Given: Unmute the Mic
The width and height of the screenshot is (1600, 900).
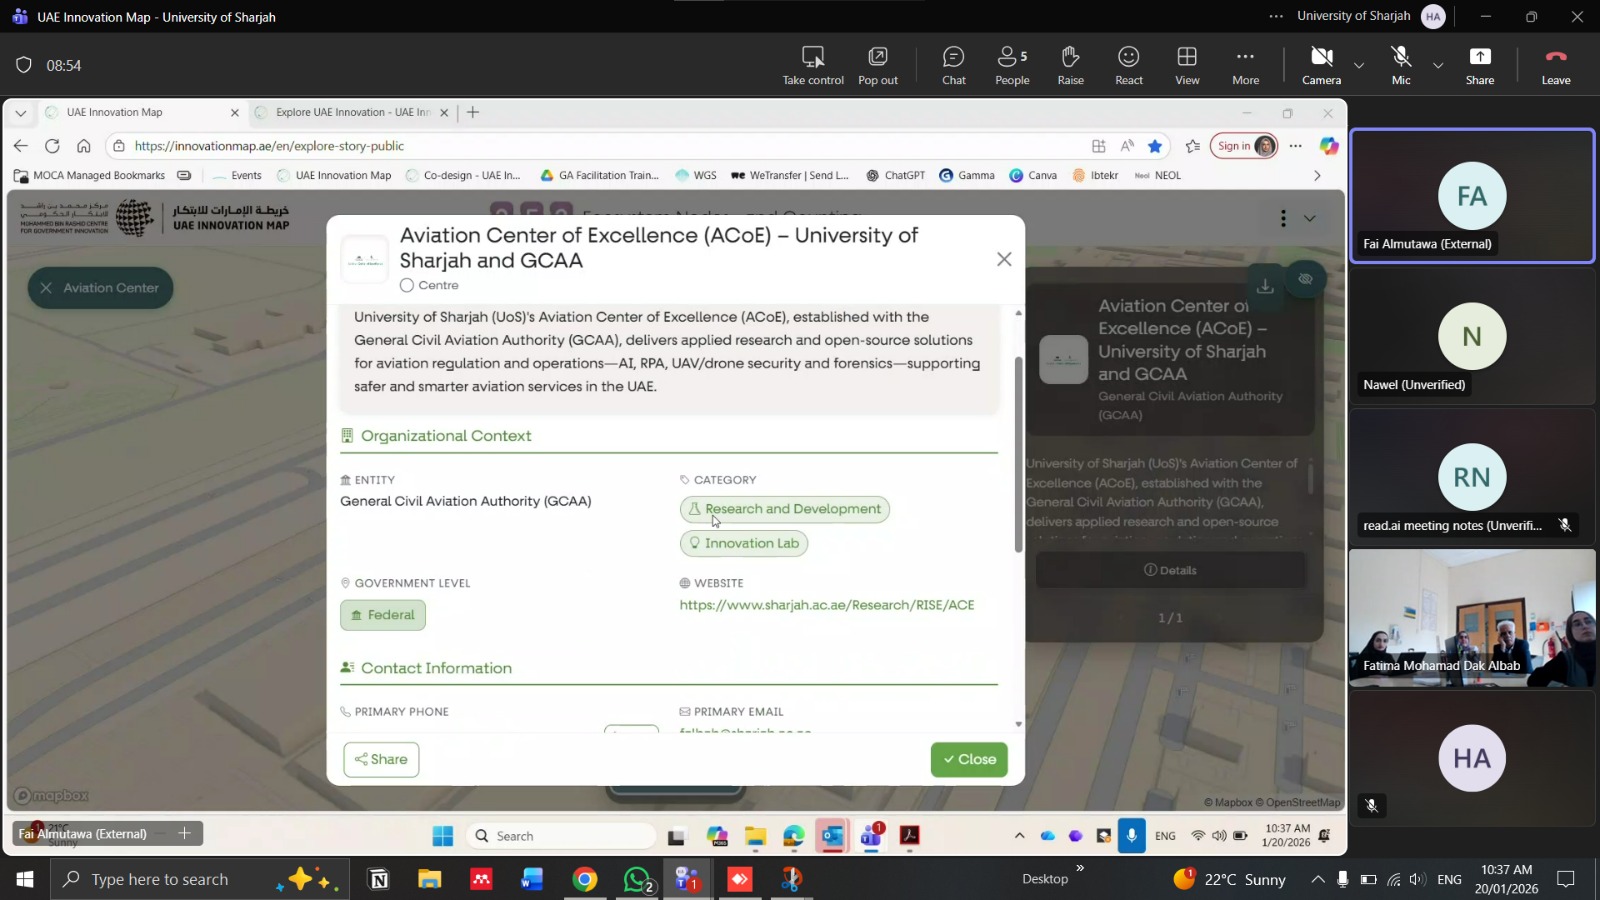Looking at the screenshot, I should [x=1401, y=65].
